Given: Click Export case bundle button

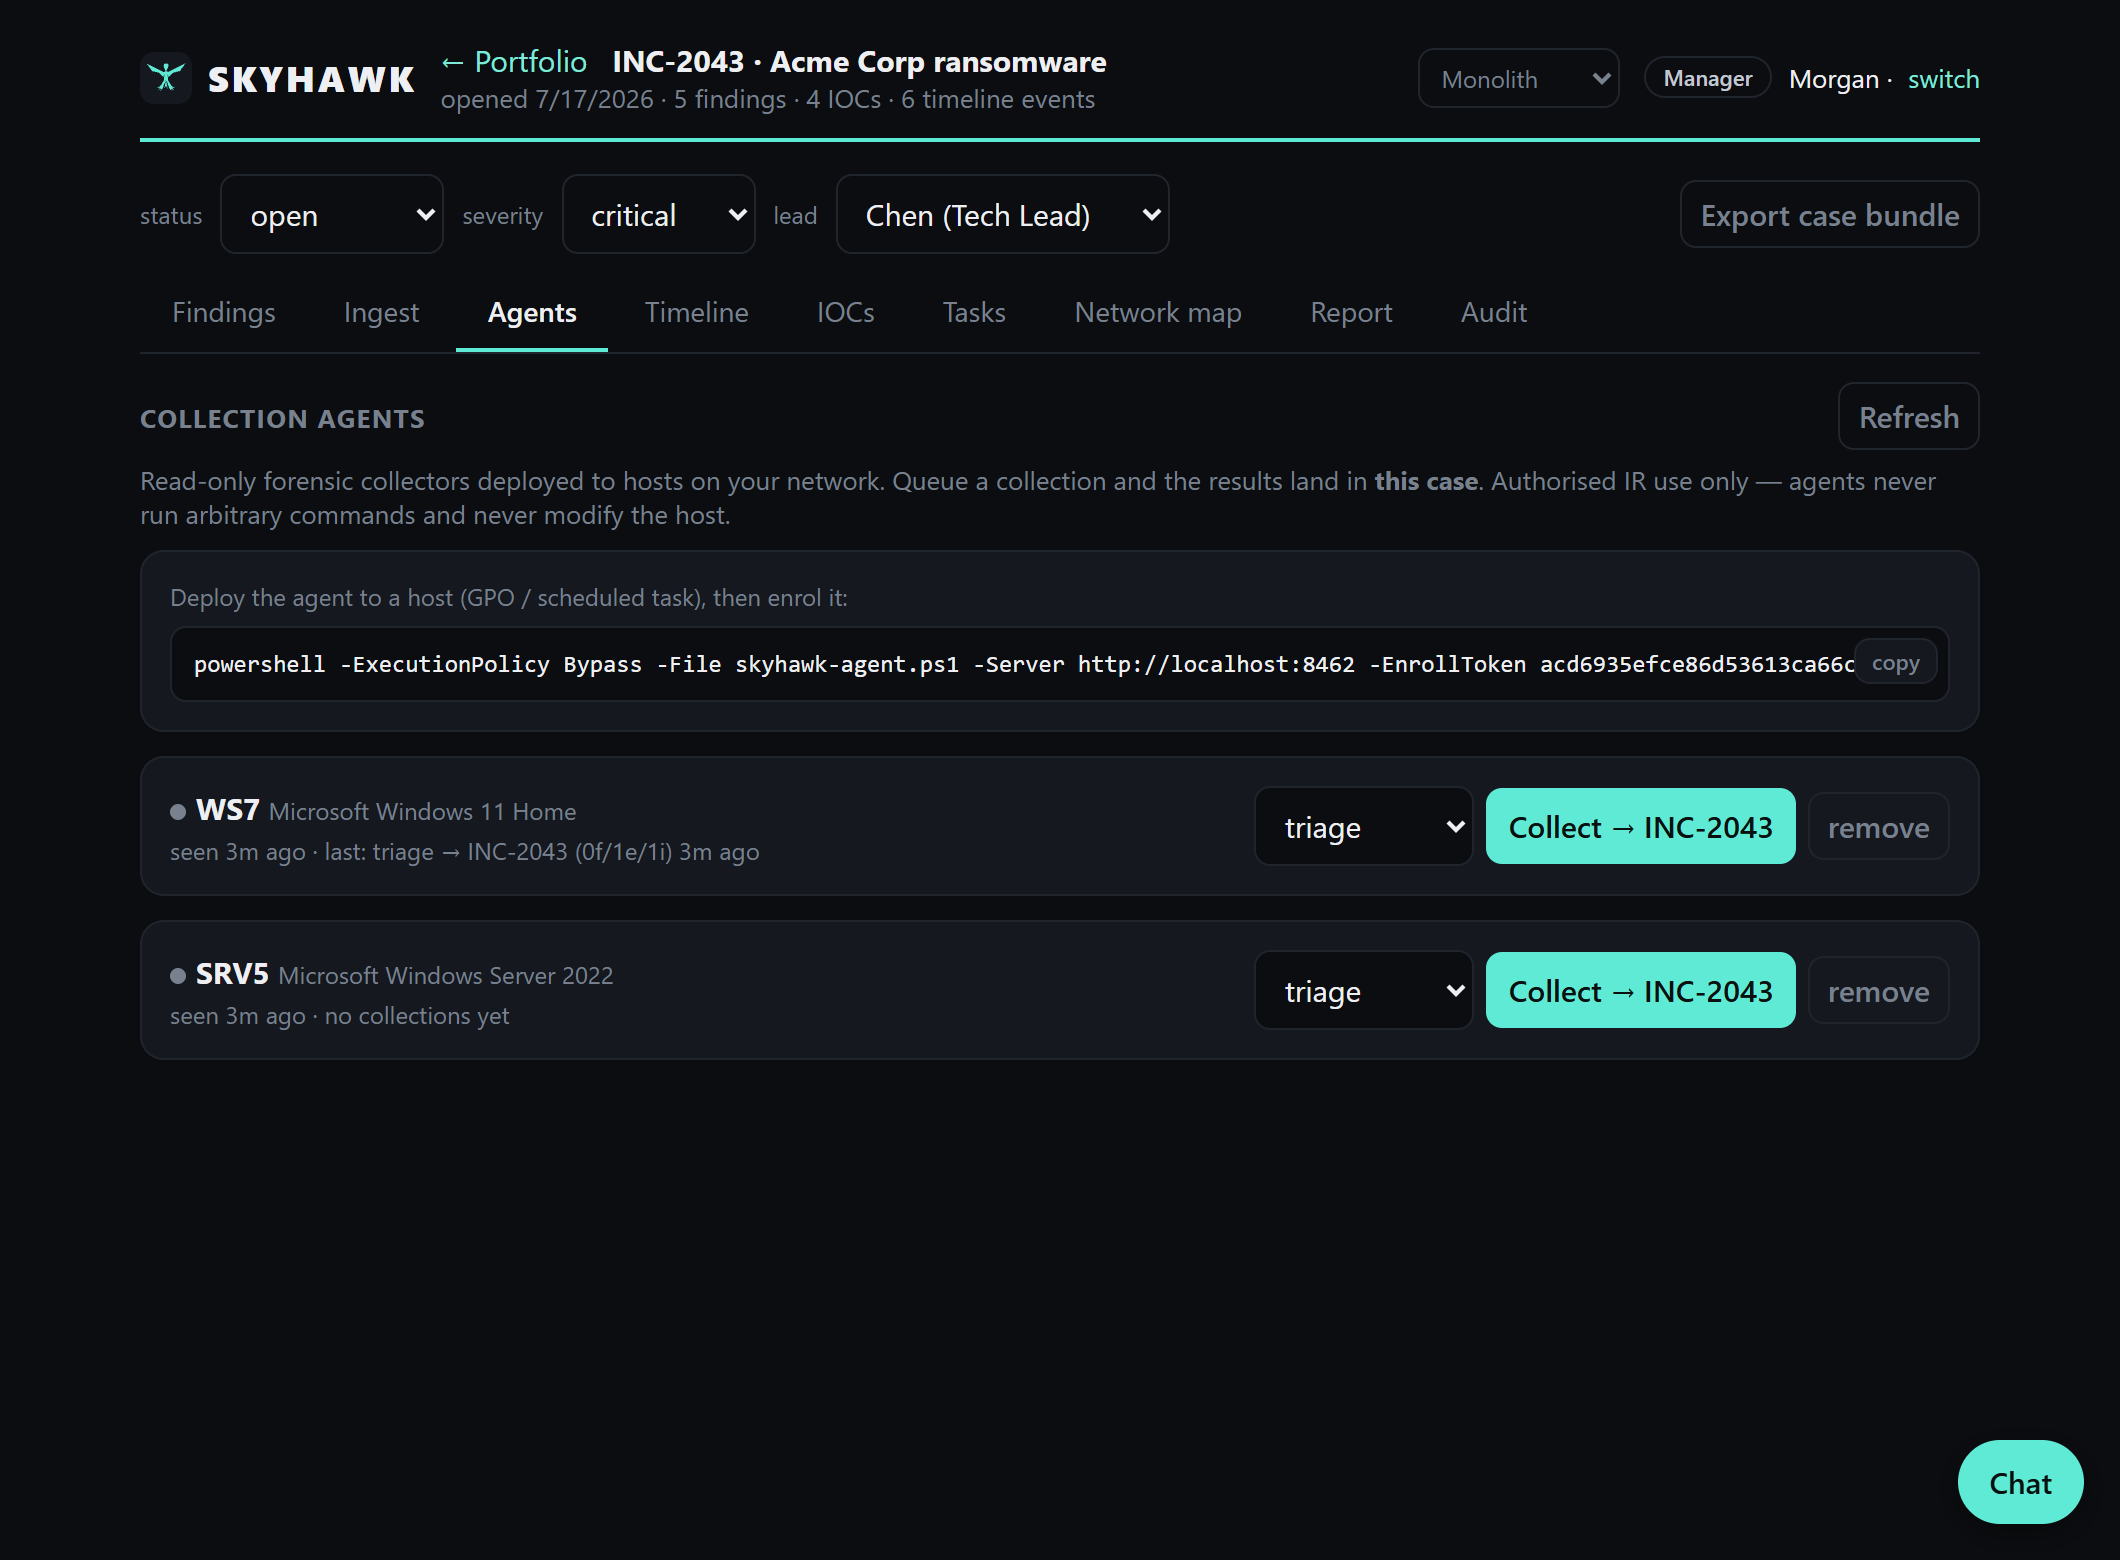Looking at the screenshot, I should coord(1829,215).
